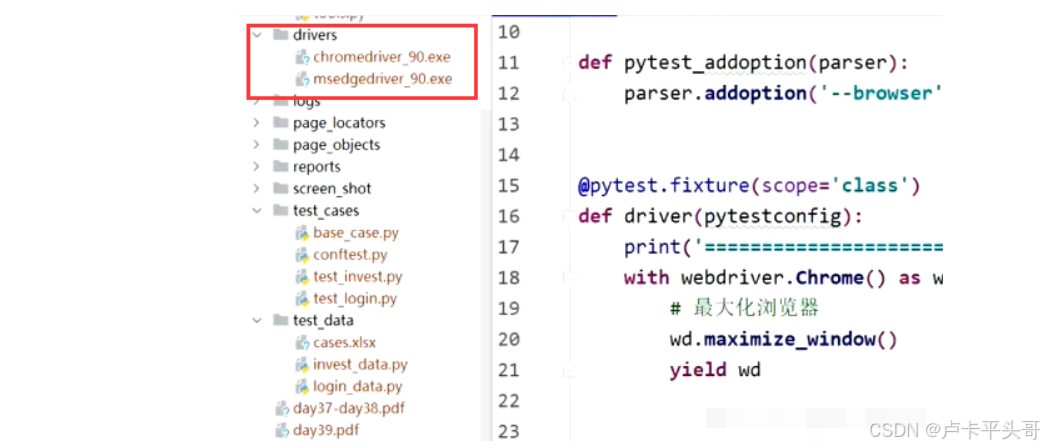This screenshot has width=1044, height=448.
Task: Click the drivers folder icon
Action: pyautogui.click(x=280, y=35)
